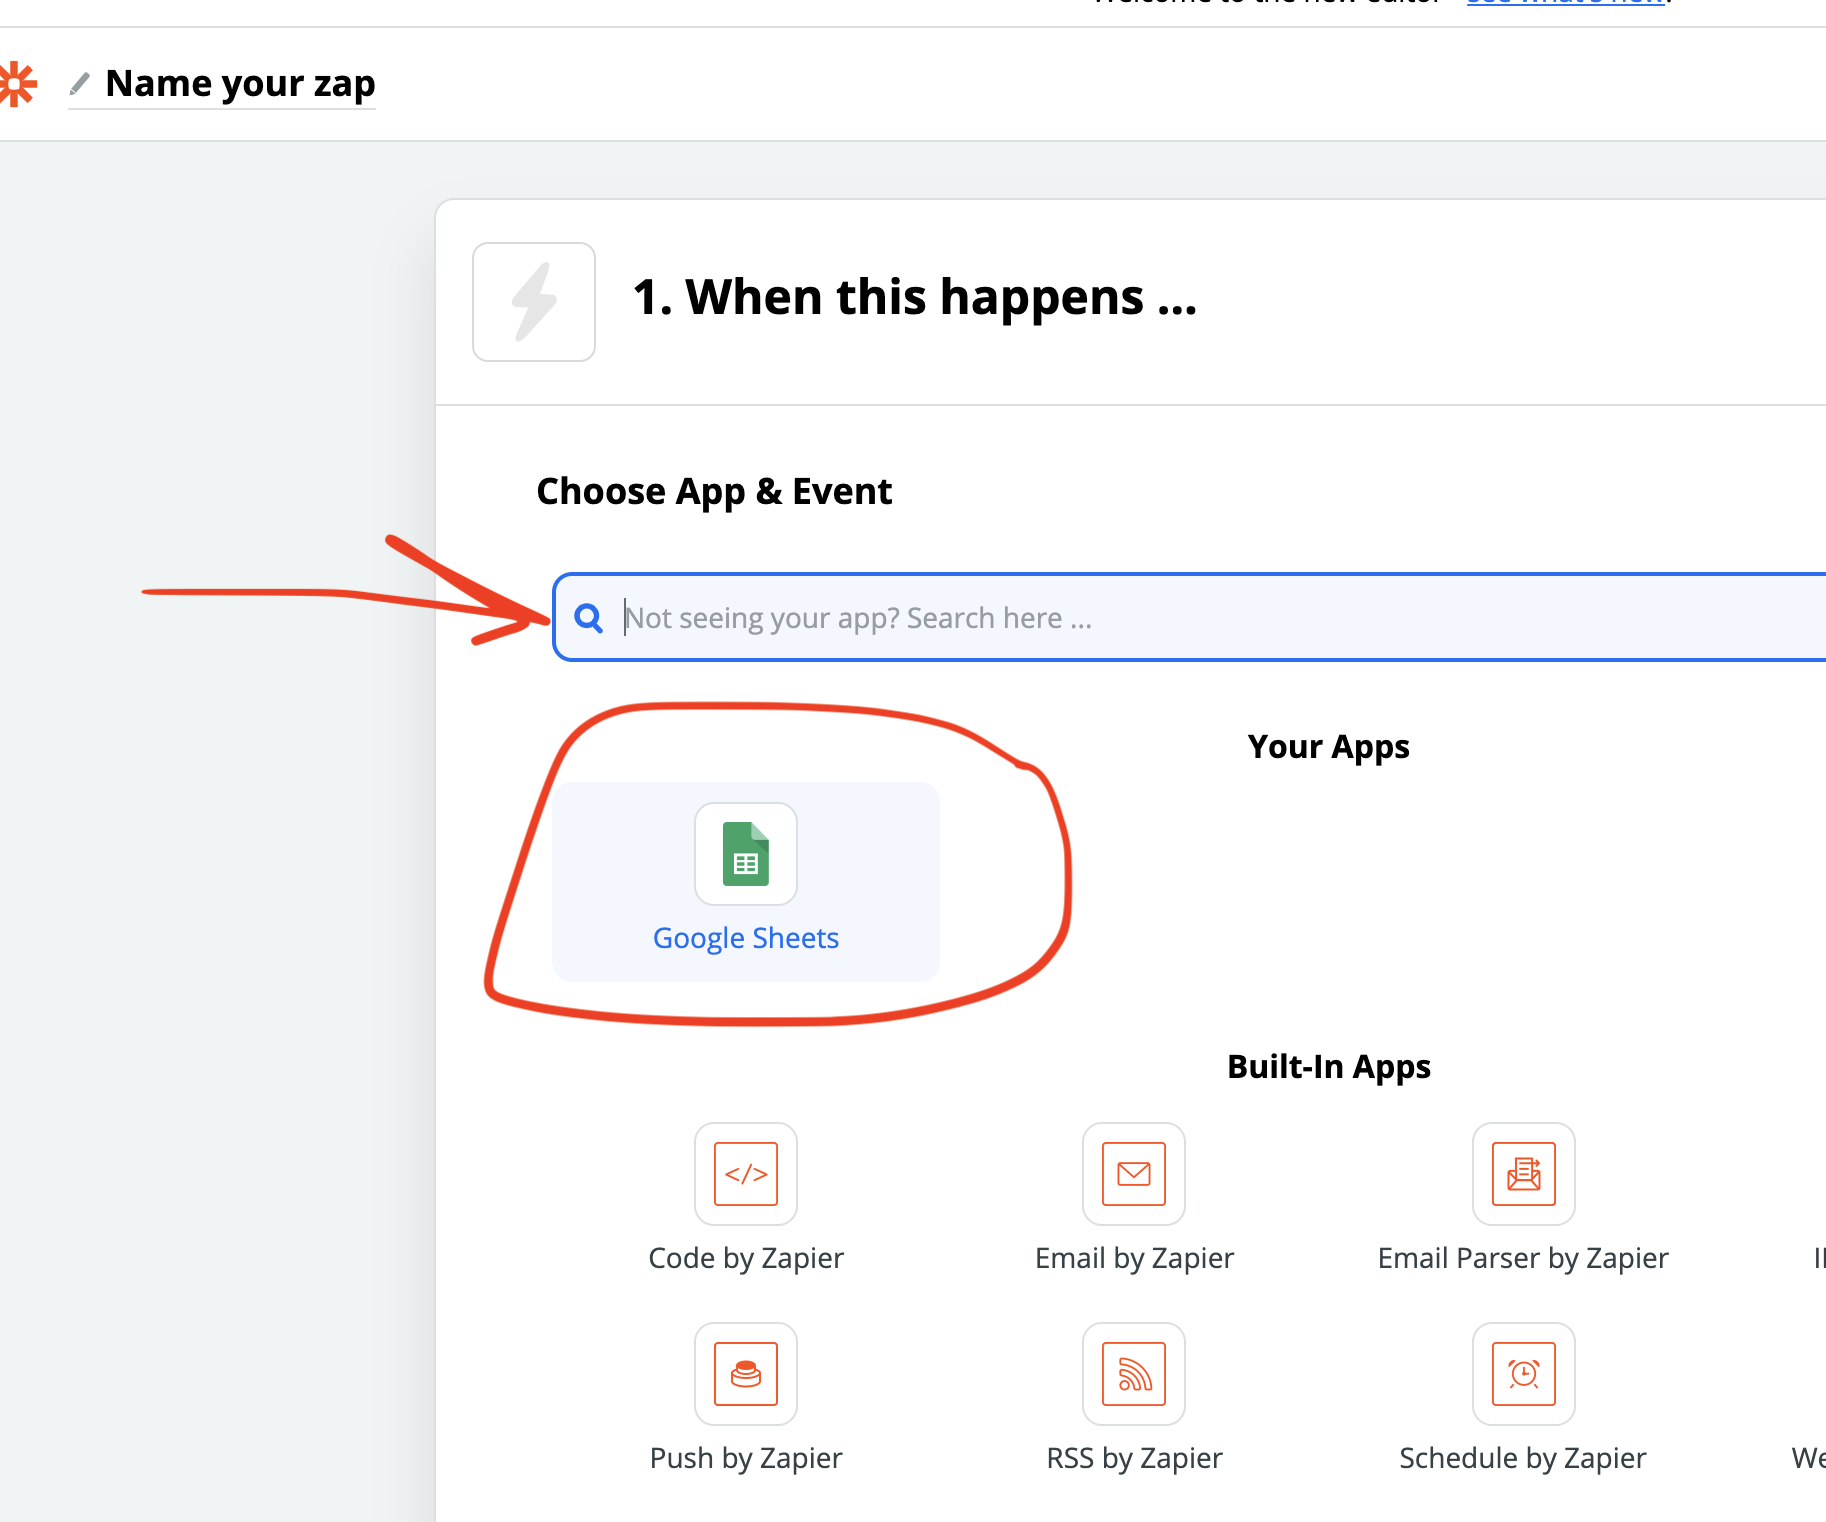Viewport: 1826px width, 1522px height.
Task: Rename zap via 'Name your zap' title
Action: coord(240,83)
